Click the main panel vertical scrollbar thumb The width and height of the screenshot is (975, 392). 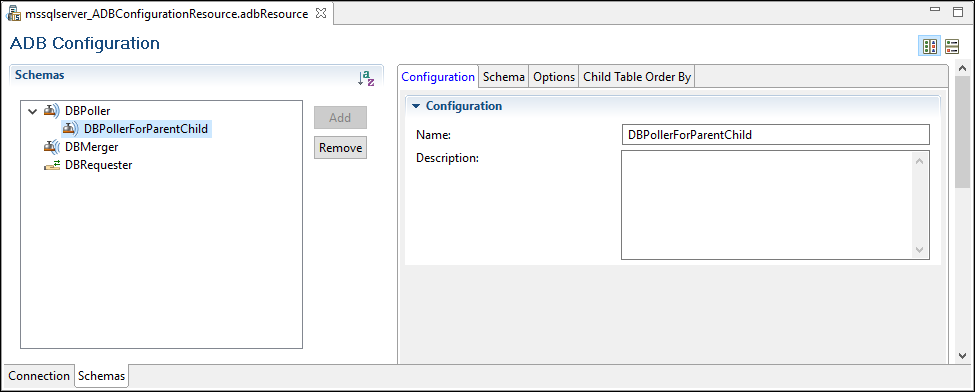(962, 131)
